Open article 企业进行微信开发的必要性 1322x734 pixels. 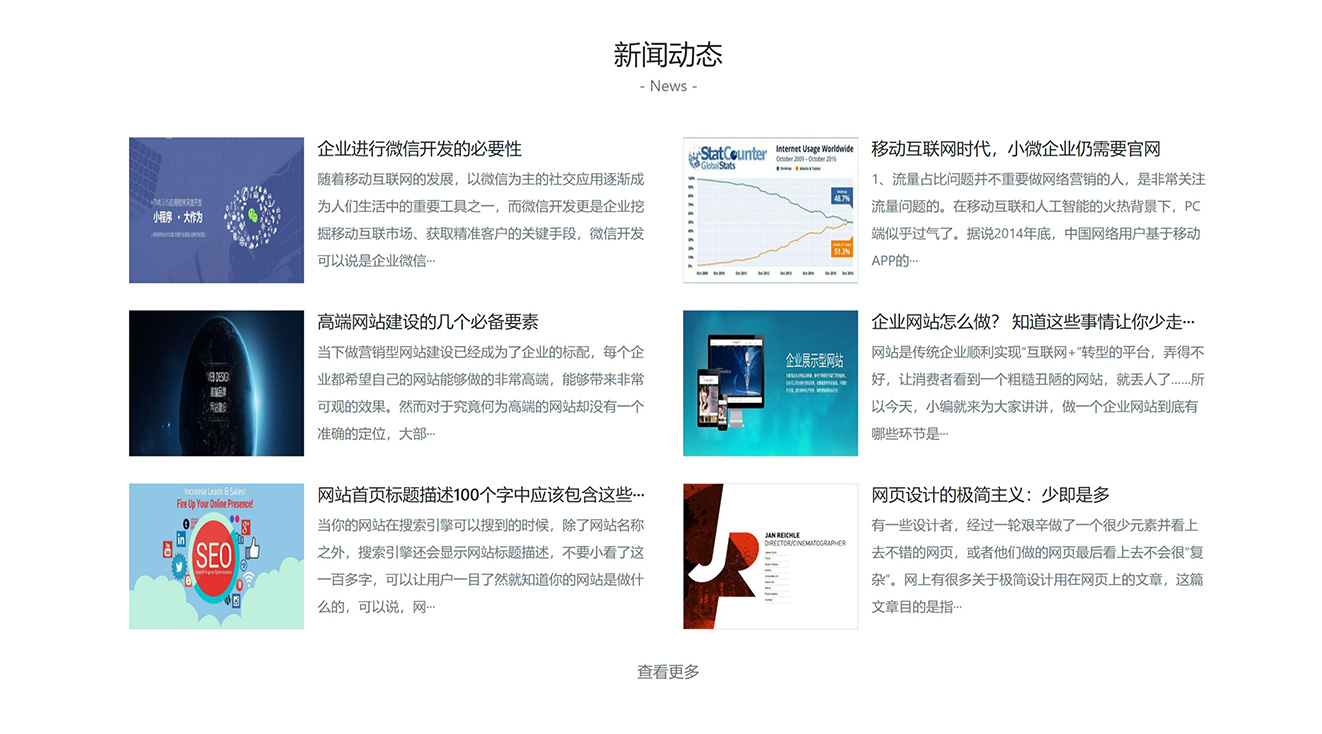pos(419,149)
